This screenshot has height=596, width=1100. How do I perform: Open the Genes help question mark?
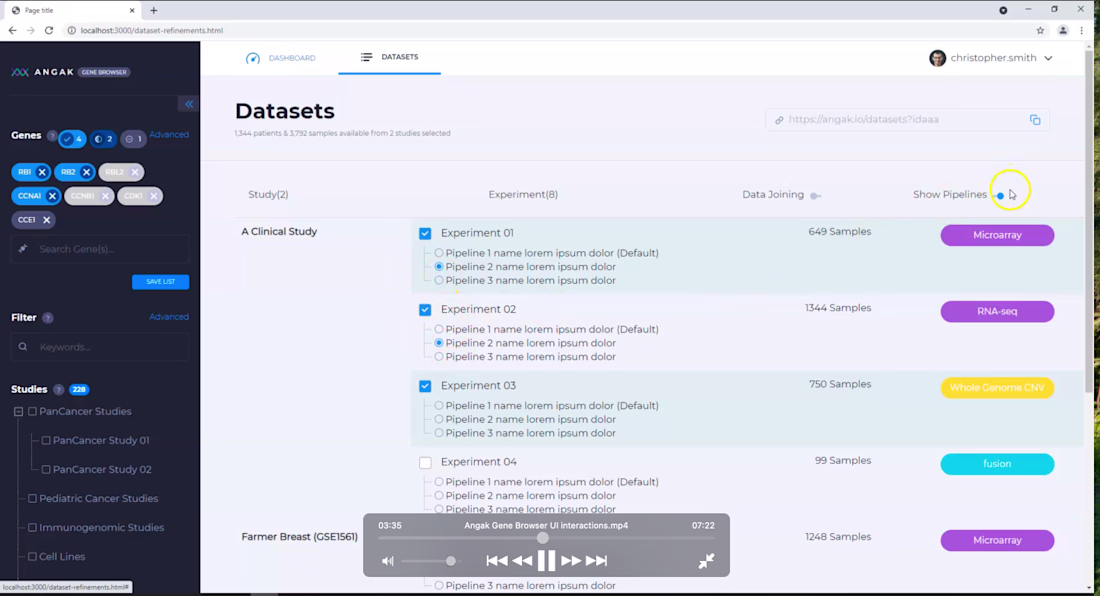[x=51, y=135]
